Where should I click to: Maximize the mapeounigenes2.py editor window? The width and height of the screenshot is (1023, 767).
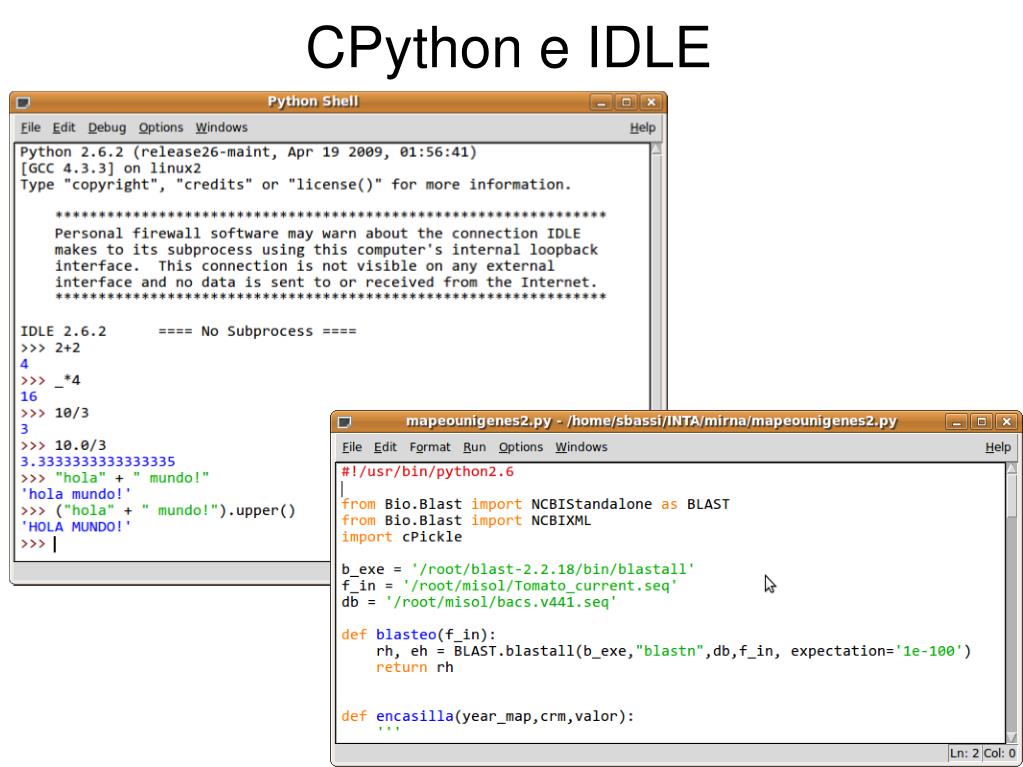[x=981, y=422]
